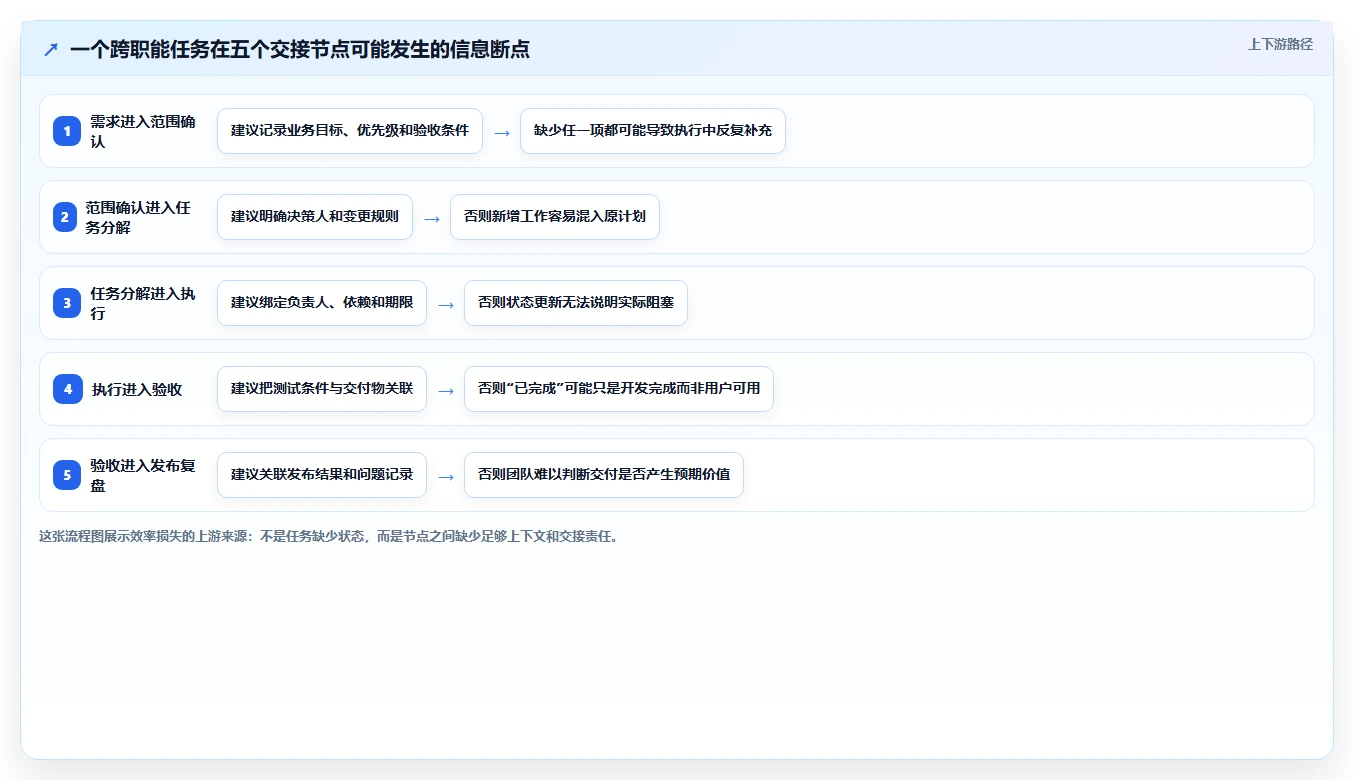Click the box 否则状态更新无法说明实际阻塞
Viewport: 1354px width, 780px height.
point(576,303)
